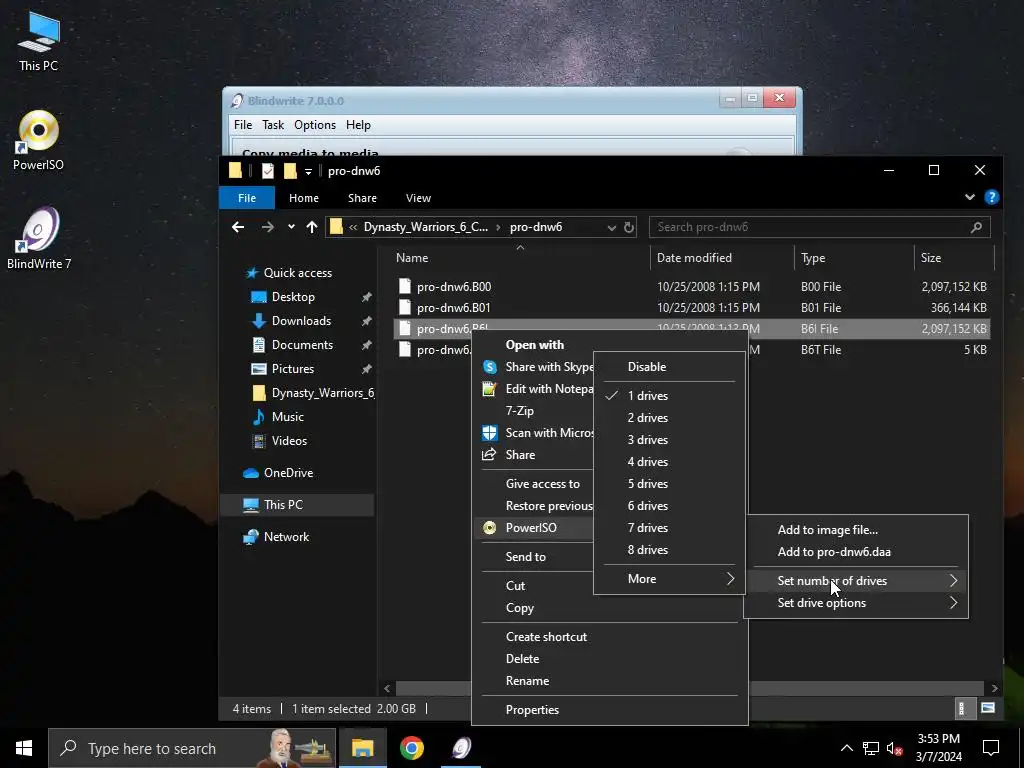
Task: Click the taskbar Type here to search box
Action: (x=192, y=748)
